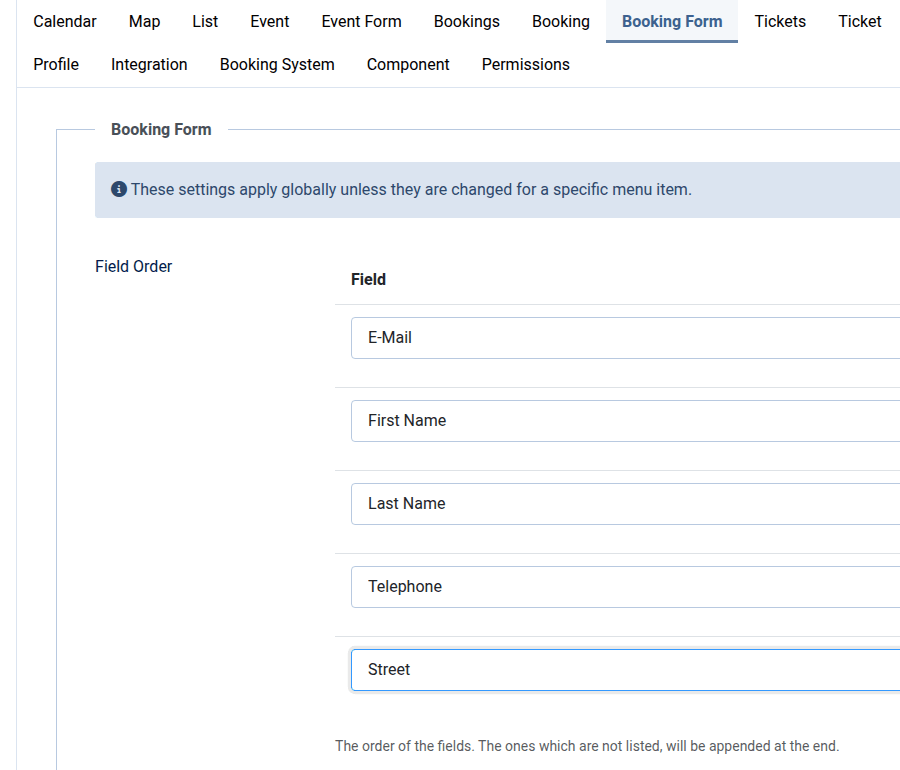Select the Telephone field box

tap(625, 587)
